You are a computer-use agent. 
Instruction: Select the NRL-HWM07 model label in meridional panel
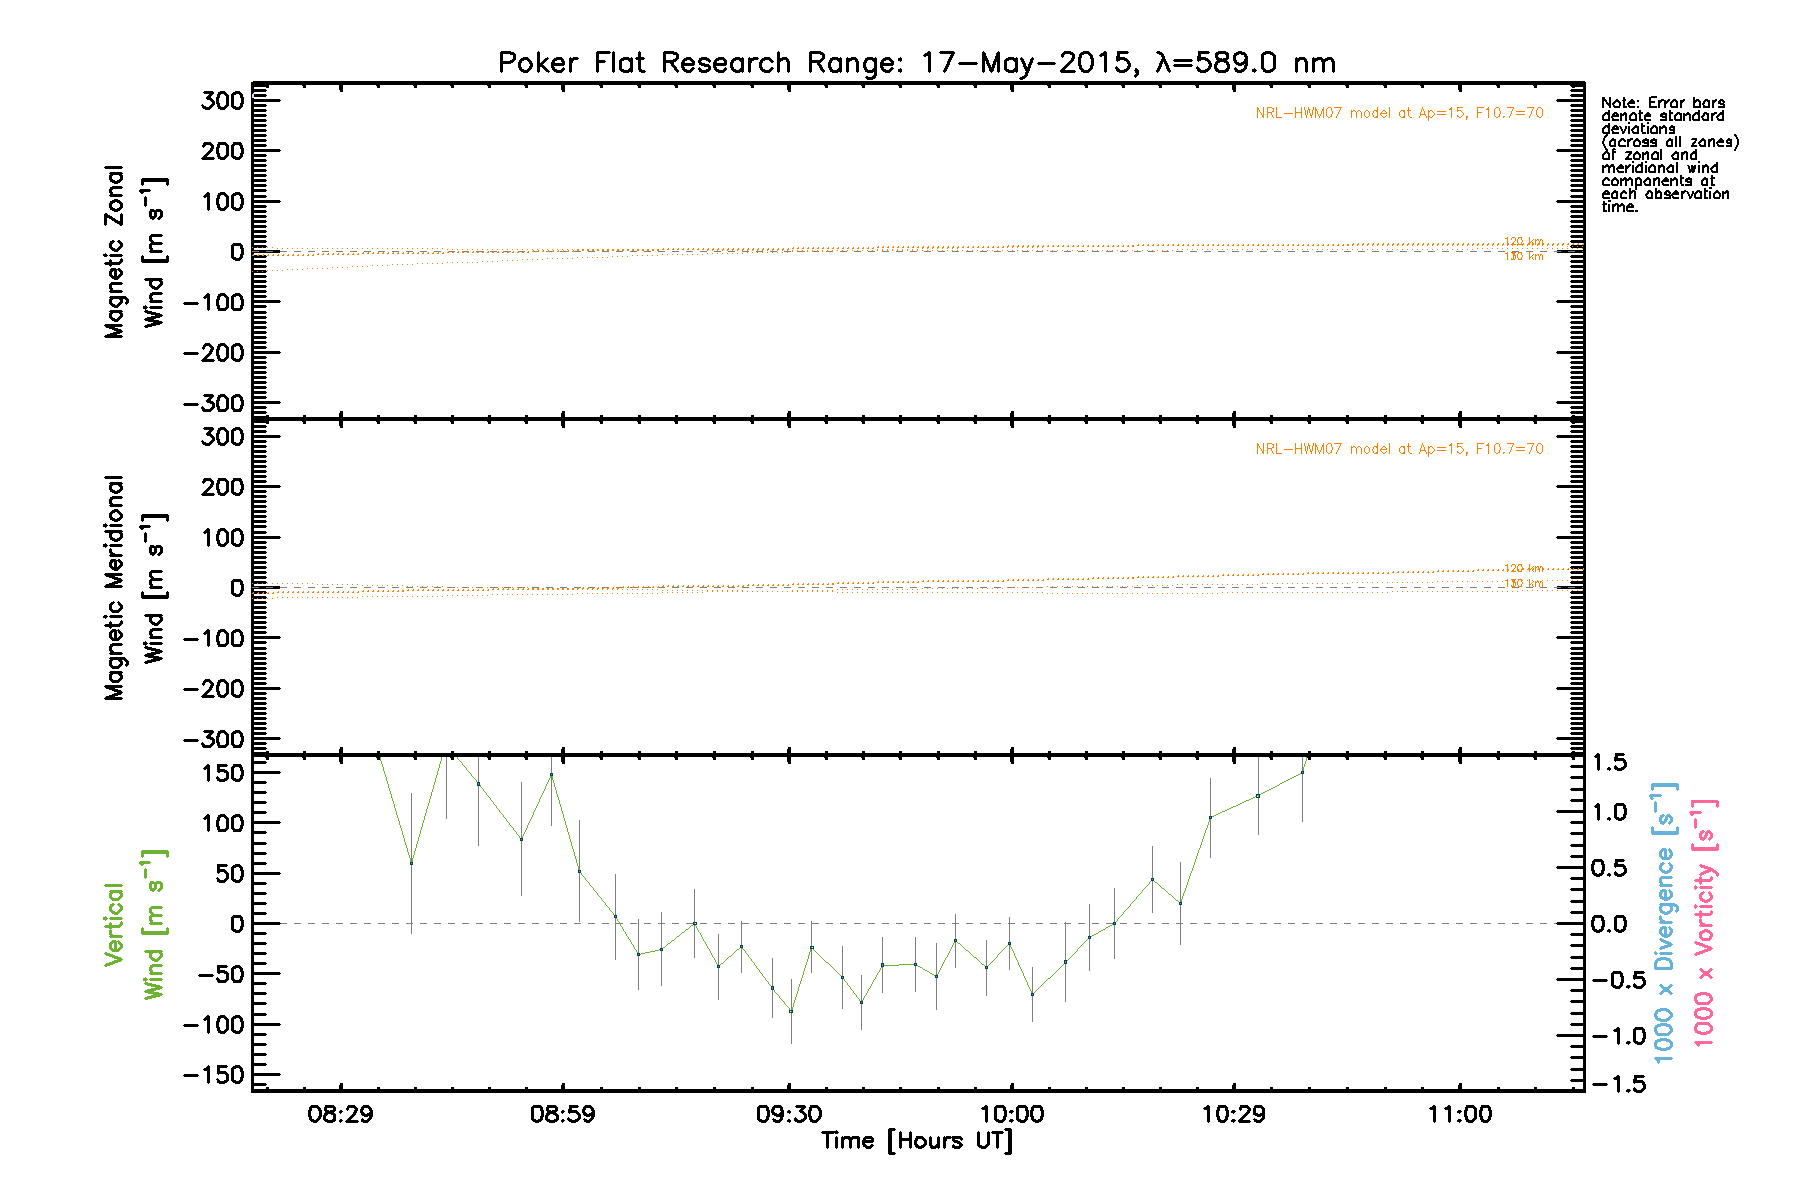point(1399,449)
